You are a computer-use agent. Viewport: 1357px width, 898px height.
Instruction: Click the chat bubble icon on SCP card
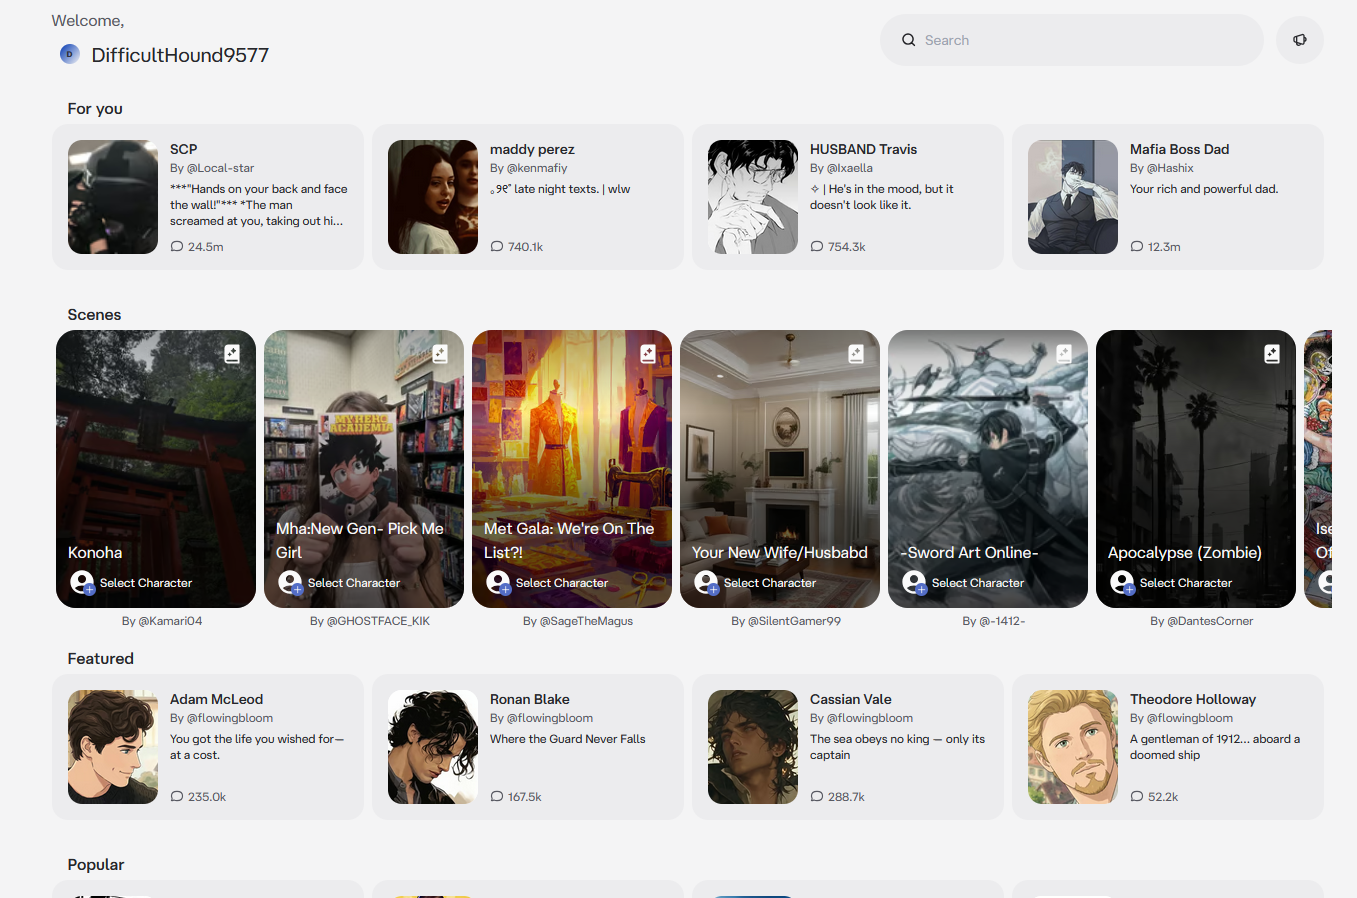(x=177, y=247)
